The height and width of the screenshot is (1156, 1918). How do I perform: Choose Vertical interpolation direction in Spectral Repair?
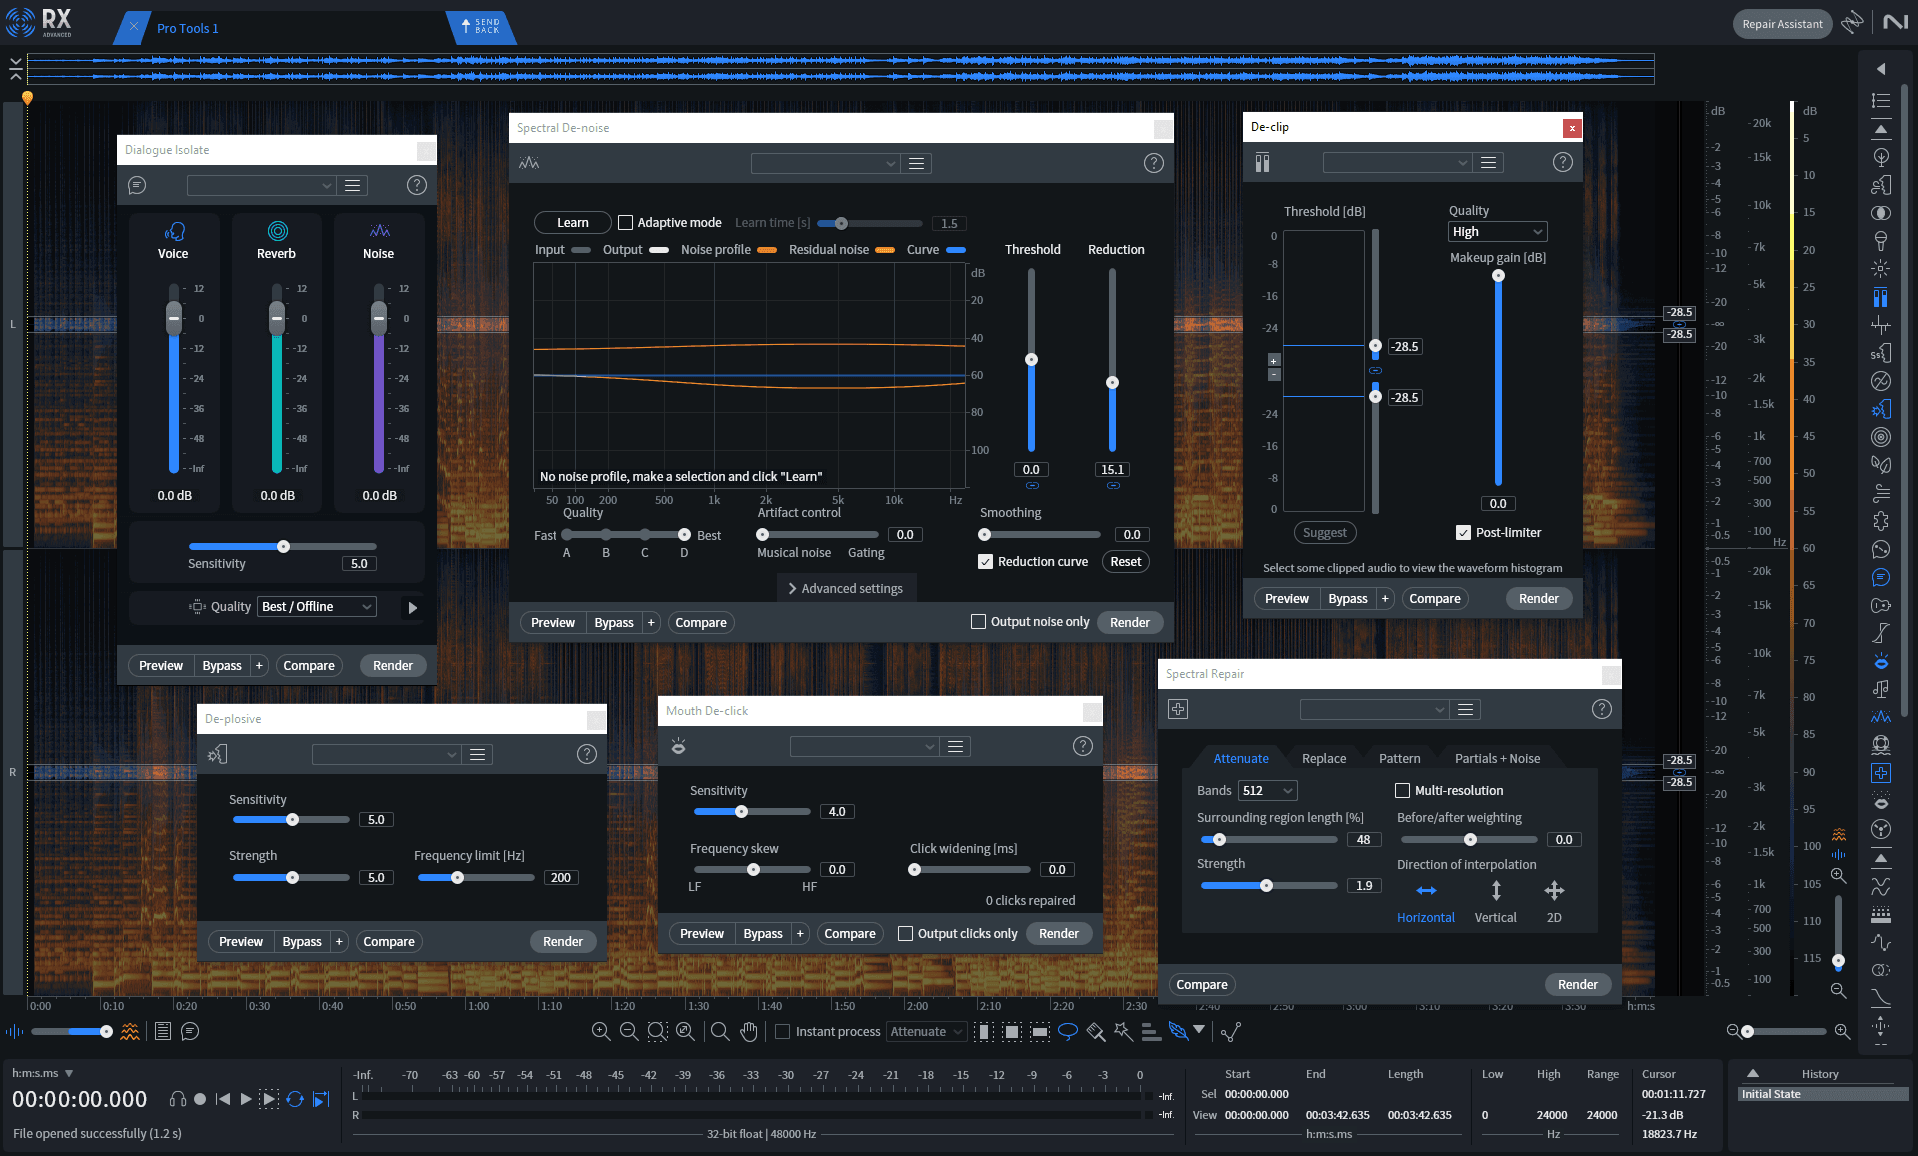click(1496, 901)
